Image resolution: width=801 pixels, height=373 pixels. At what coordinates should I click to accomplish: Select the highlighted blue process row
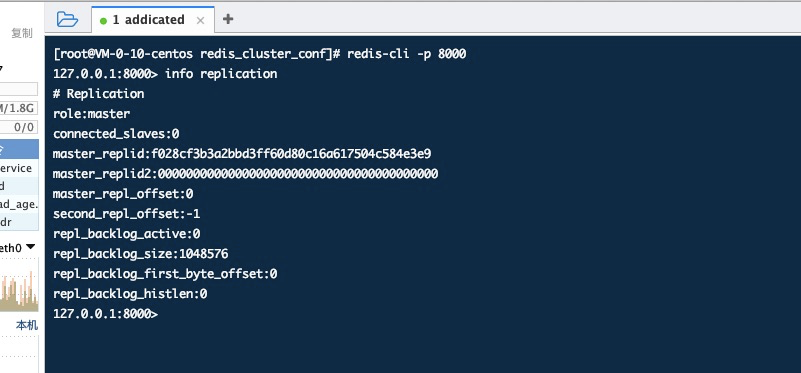[19, 149]
